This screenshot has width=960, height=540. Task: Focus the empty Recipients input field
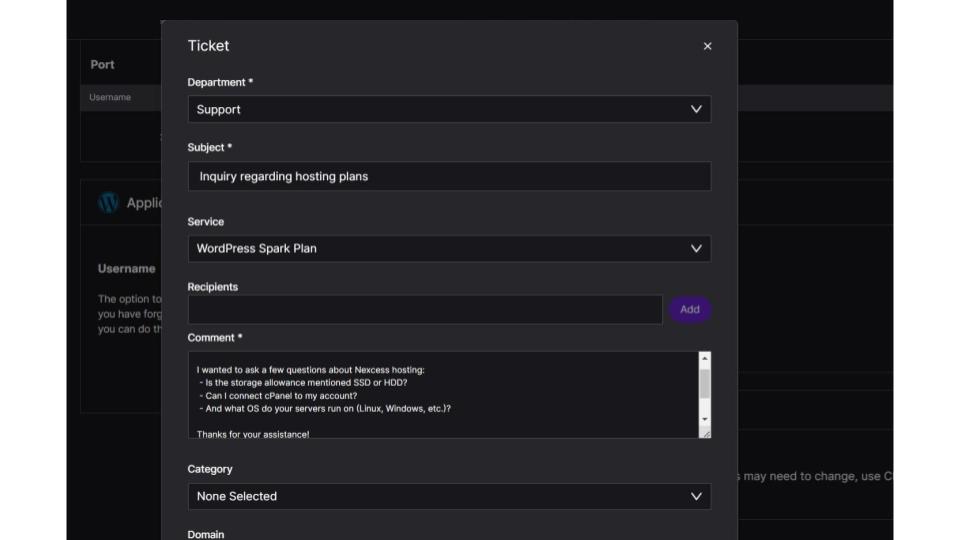(425, 310)
